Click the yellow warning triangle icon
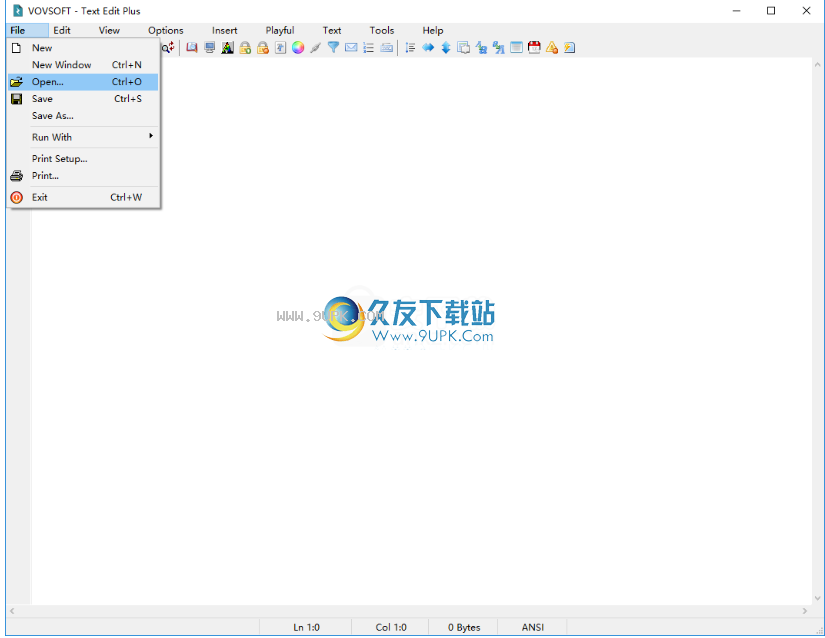The image size is (825, 638). 552,48
